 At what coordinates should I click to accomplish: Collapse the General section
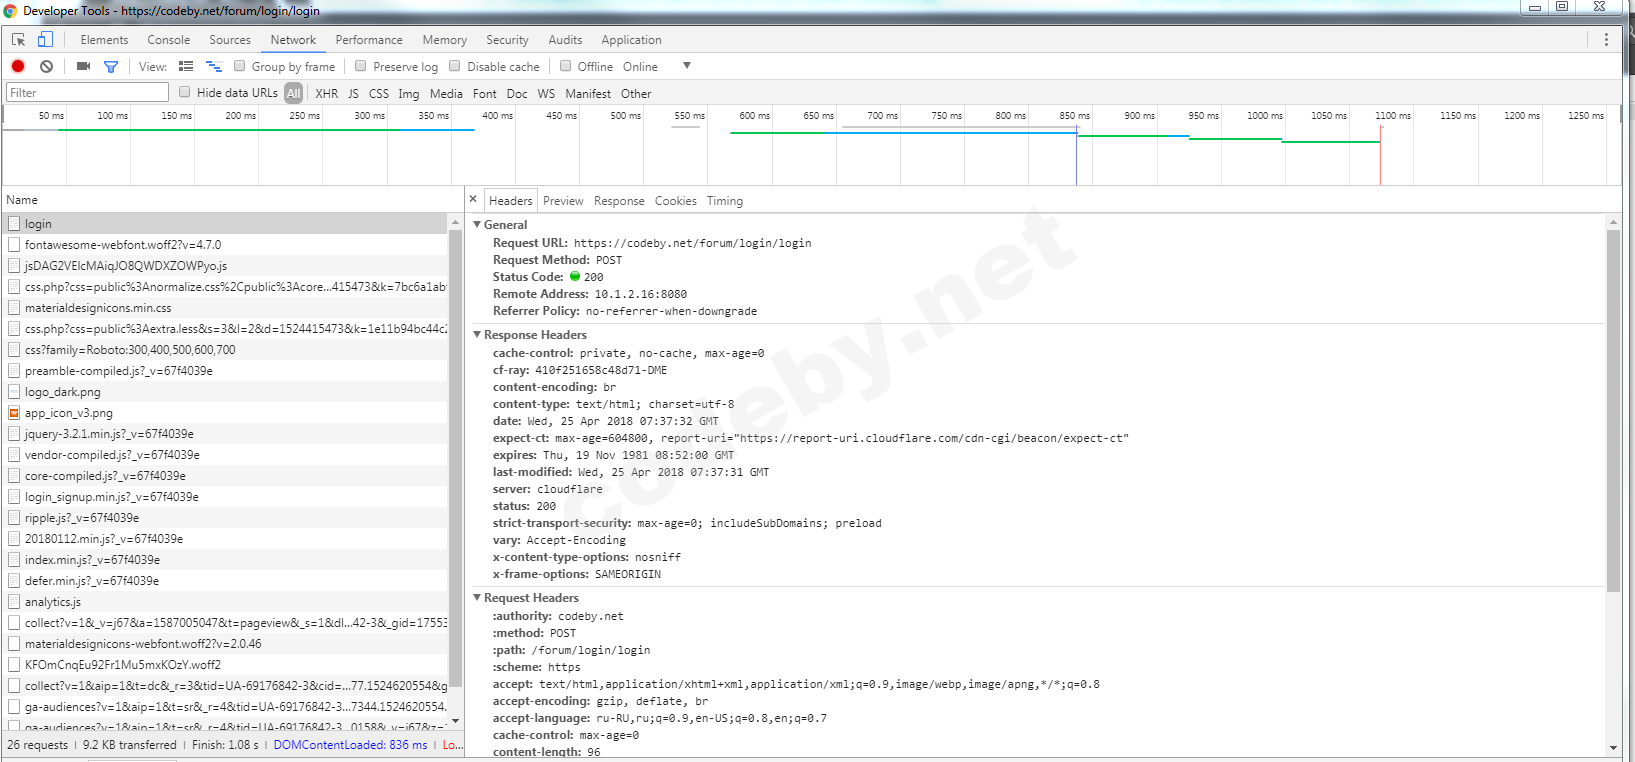click(477, 225)
